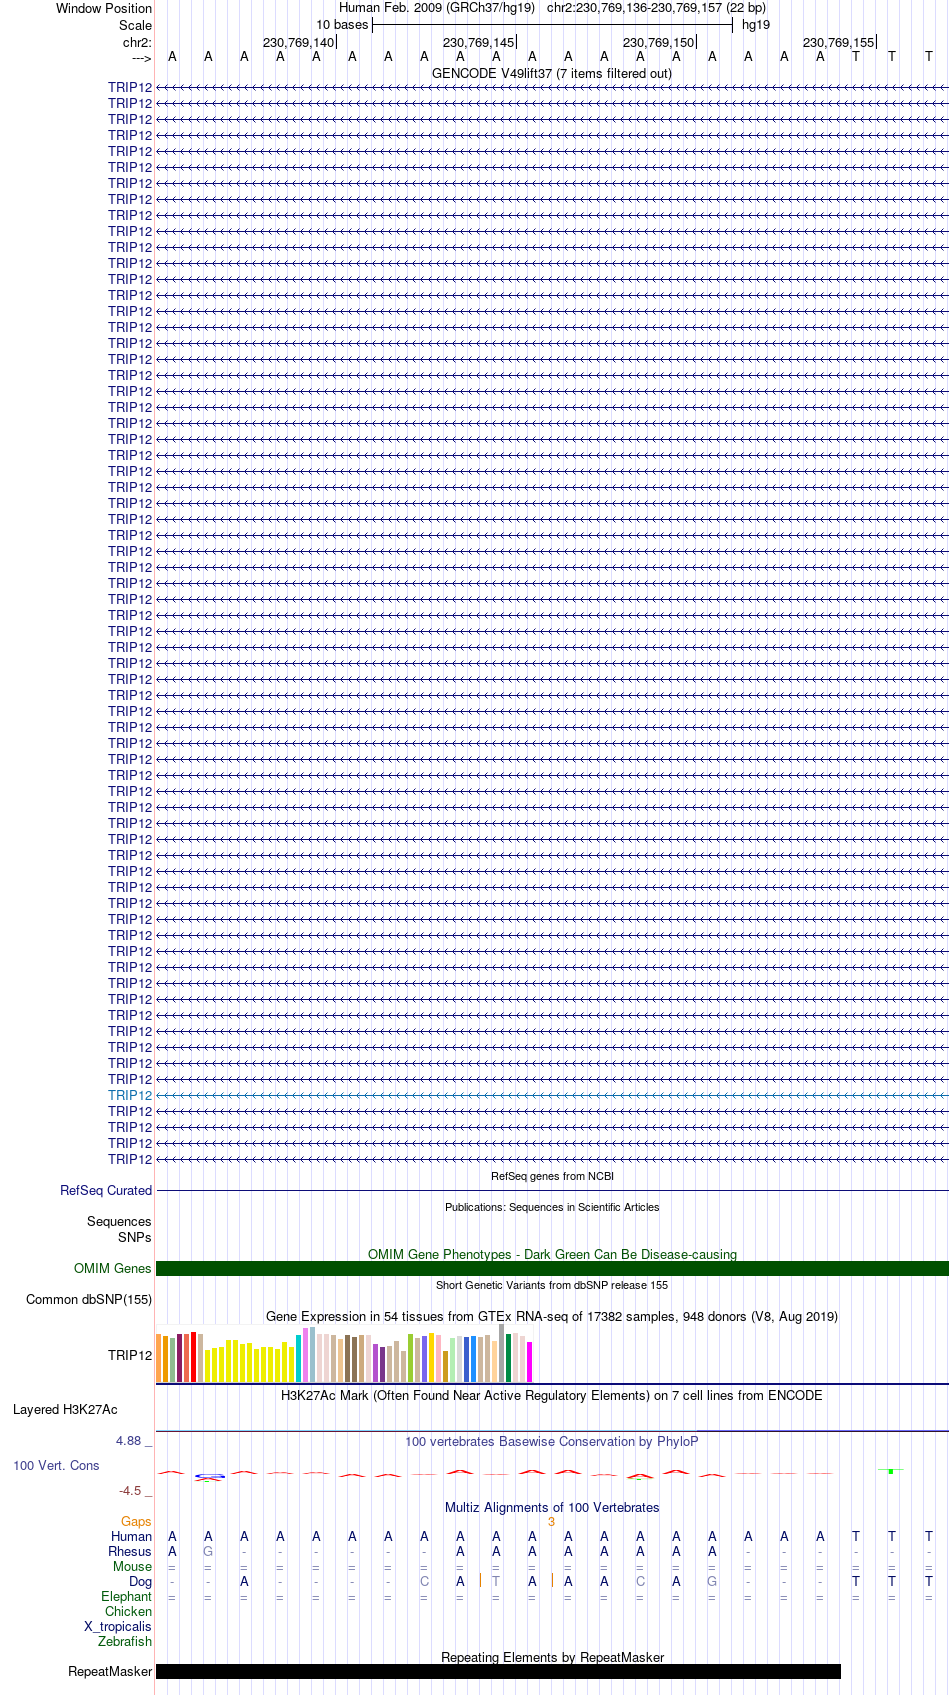Open the 'RefSeq genes from NCBI' track title
Image resolution: width=950 pixels, height=1695 pixels.
pyautogui.click(x=552, y=1176)
